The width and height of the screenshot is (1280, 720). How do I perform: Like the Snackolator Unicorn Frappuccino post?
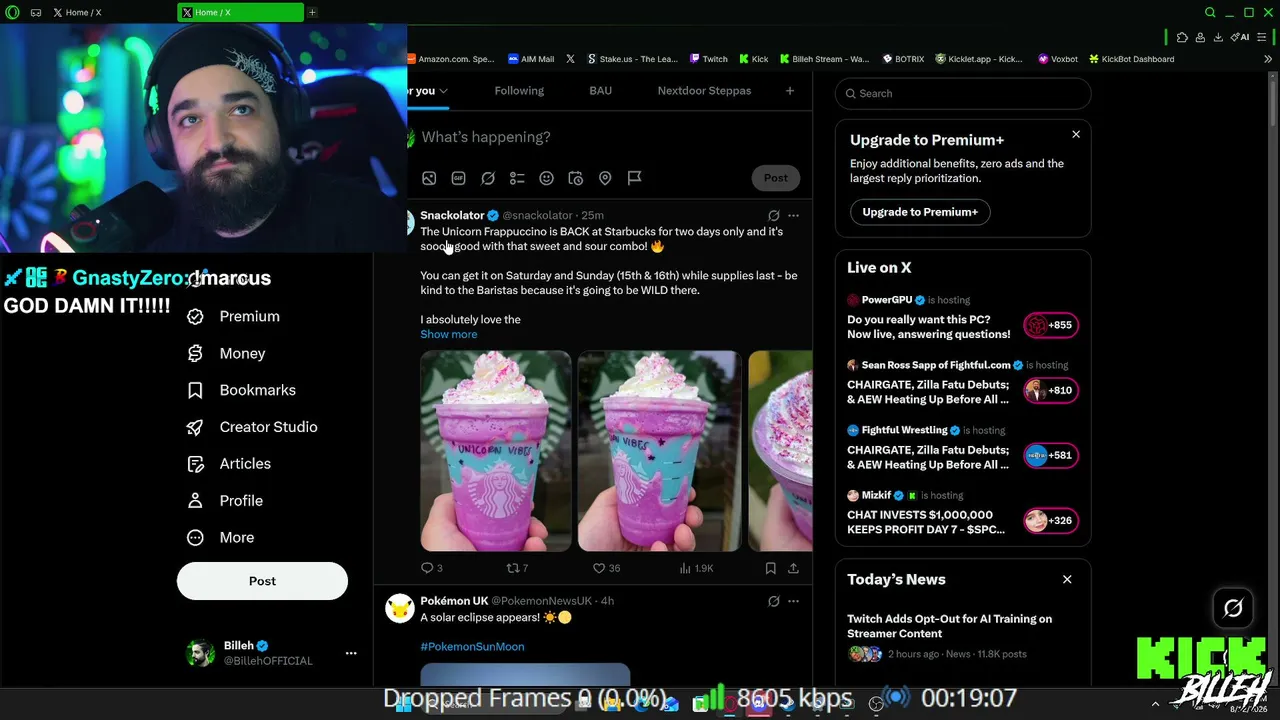click(x=606, y=568)
